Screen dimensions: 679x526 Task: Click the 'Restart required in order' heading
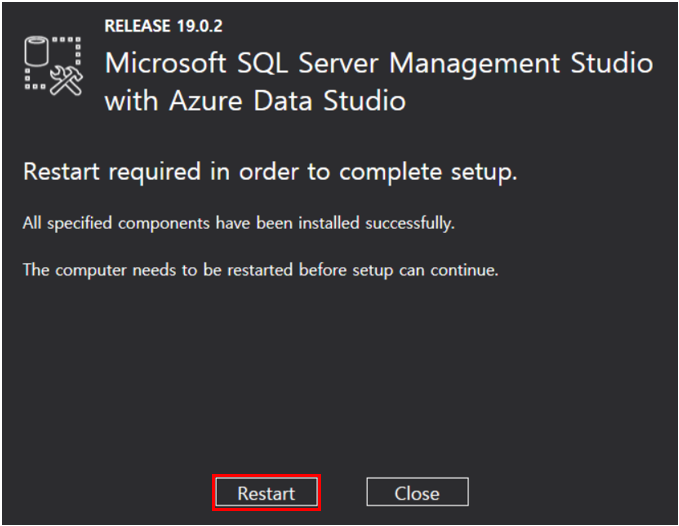270,172
